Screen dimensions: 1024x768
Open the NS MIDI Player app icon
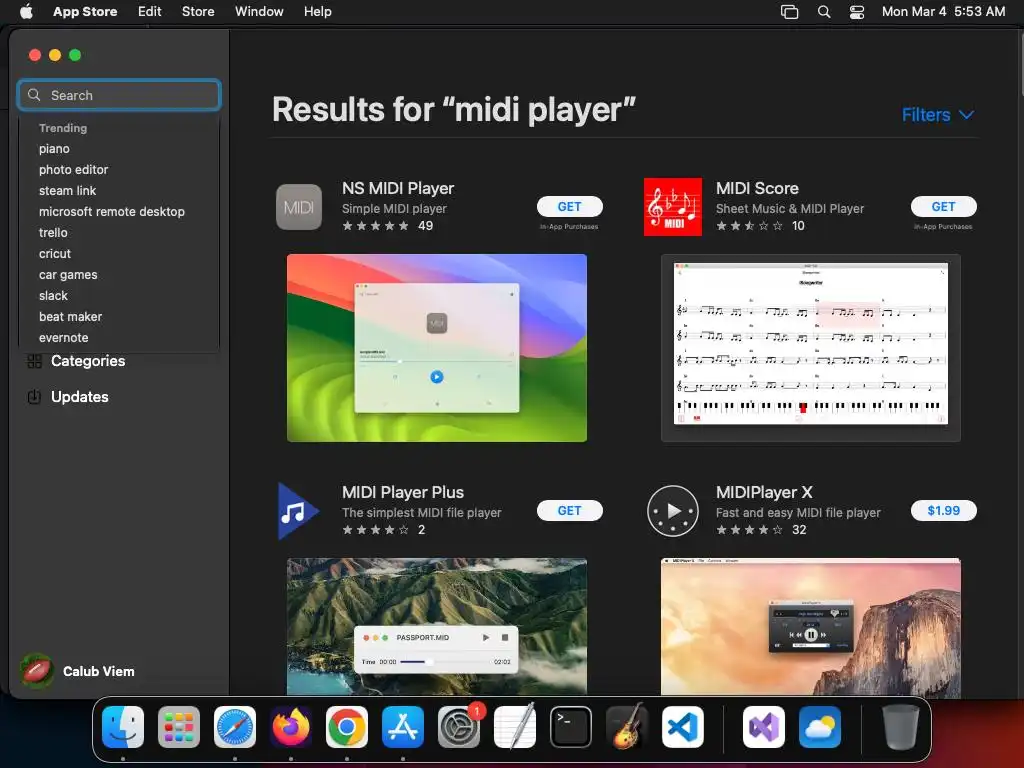tap(299, 207)
